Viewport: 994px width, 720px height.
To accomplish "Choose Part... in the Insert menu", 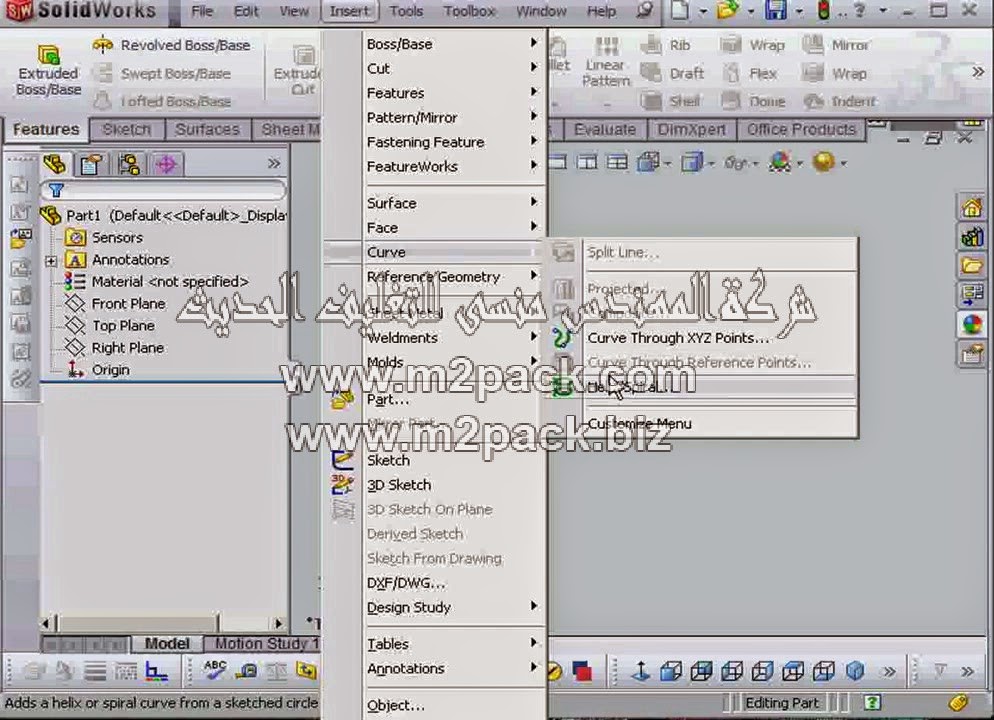I will coord(388,399).
